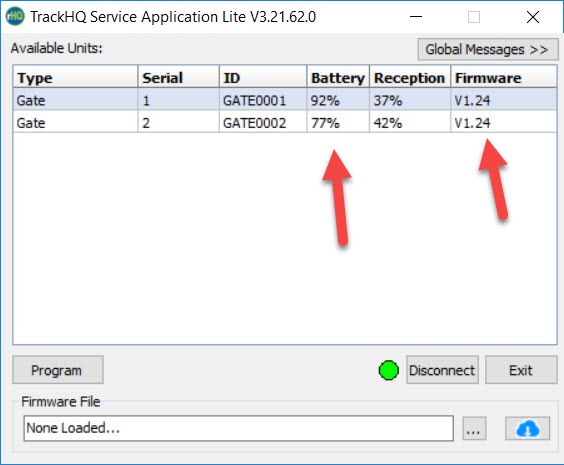
Task: Close the TrackHQ Service Application window
Action: 533,17
